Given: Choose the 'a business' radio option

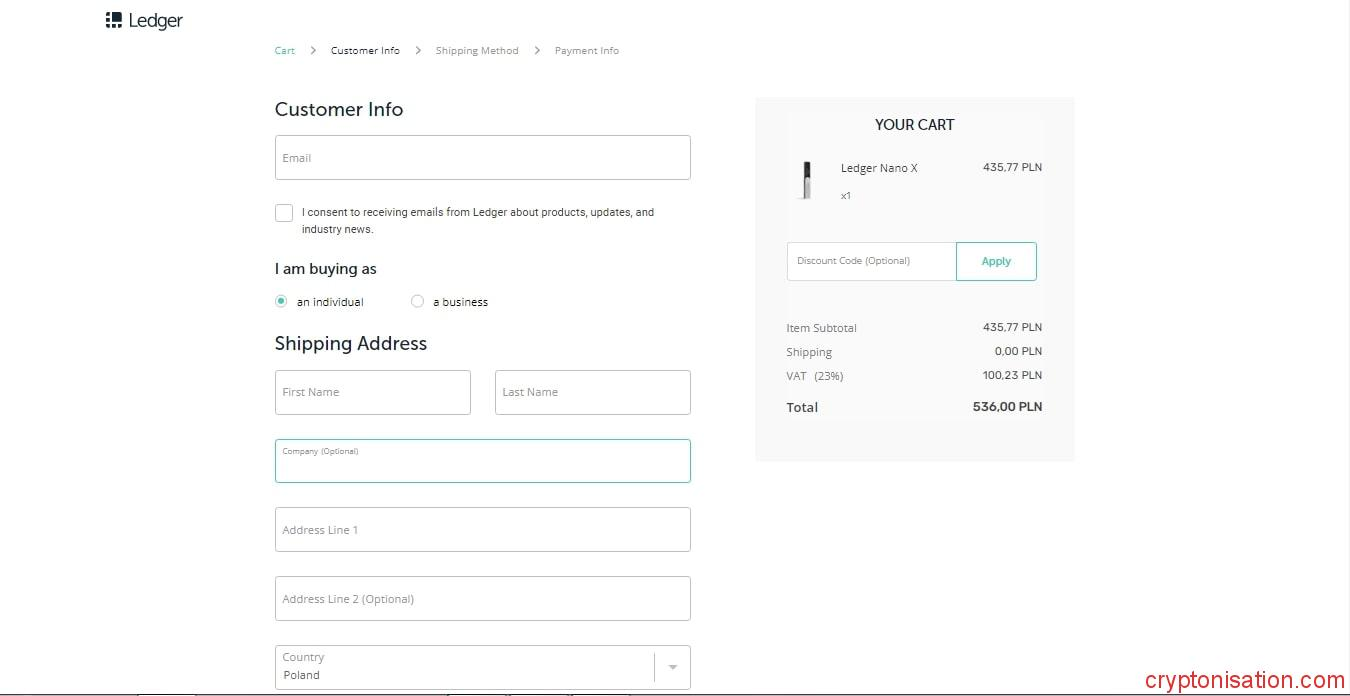Looking at the screenshot, I should (418, 301).
